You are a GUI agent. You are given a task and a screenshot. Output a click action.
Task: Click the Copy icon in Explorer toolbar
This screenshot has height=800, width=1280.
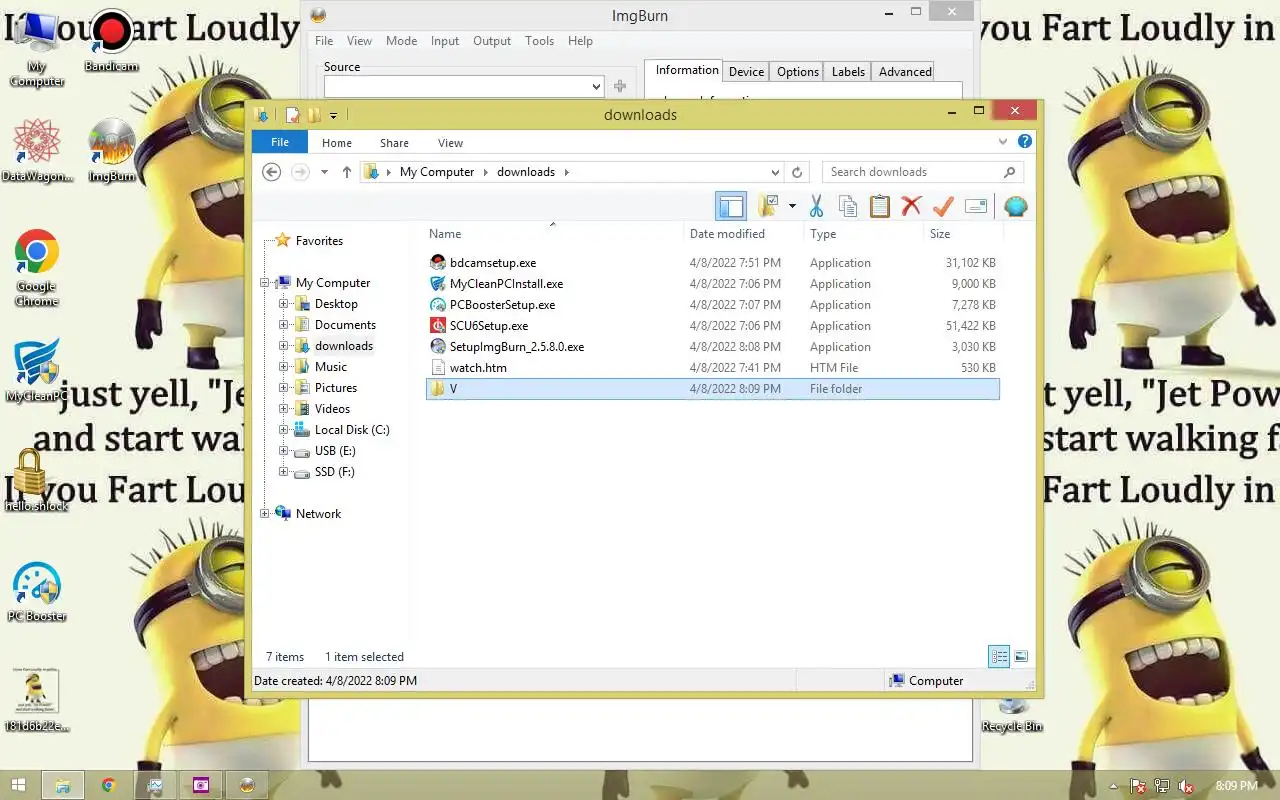pos(848,206)
